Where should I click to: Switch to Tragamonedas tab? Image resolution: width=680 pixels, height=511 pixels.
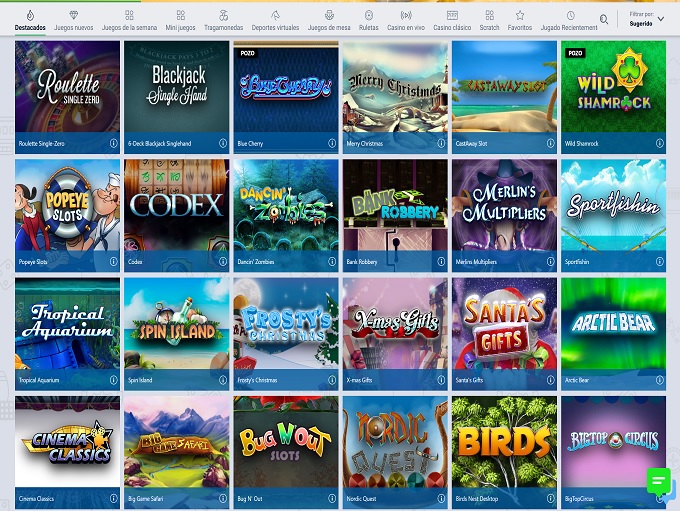pos(224,21)
